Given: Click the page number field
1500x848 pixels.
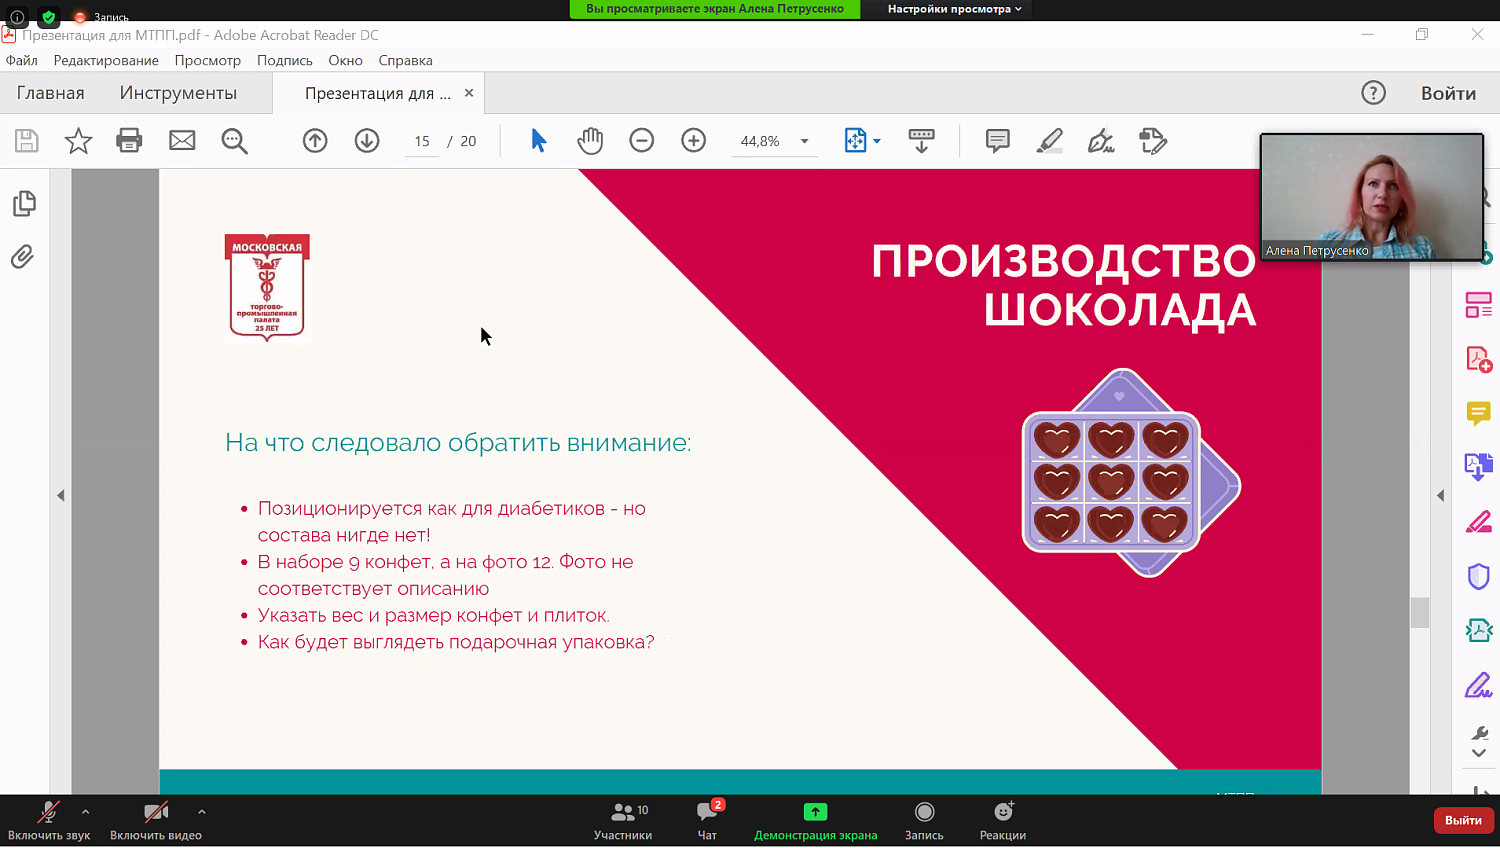Looking at the screenshot, I should pos(422,141).
